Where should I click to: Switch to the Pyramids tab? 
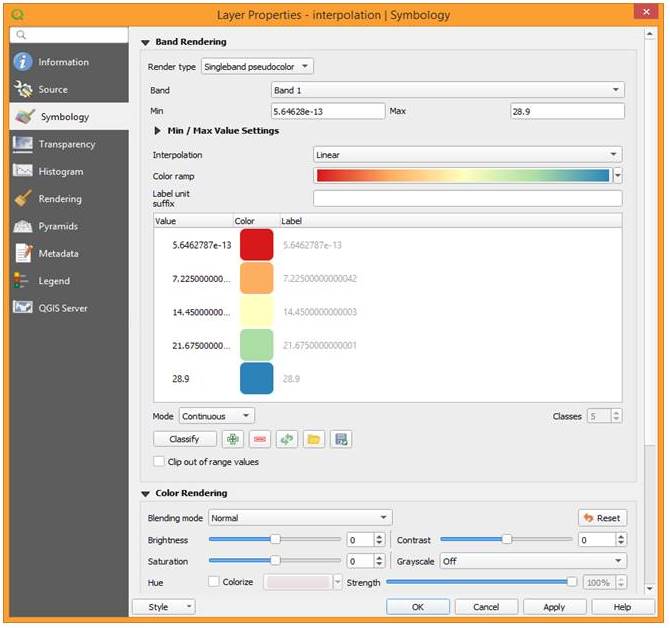[69, 226]
